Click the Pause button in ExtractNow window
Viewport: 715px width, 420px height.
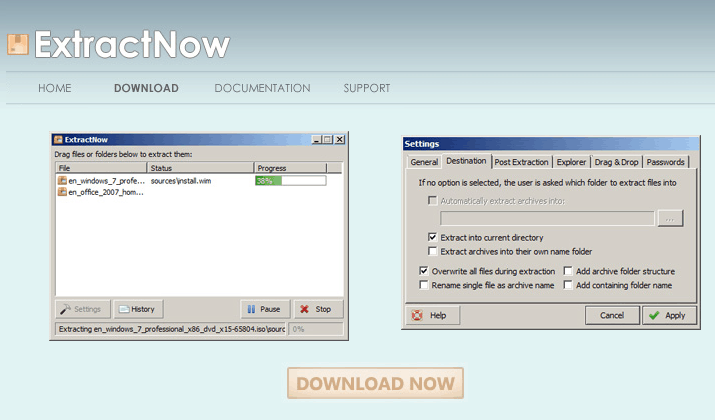tap(264, 309)
